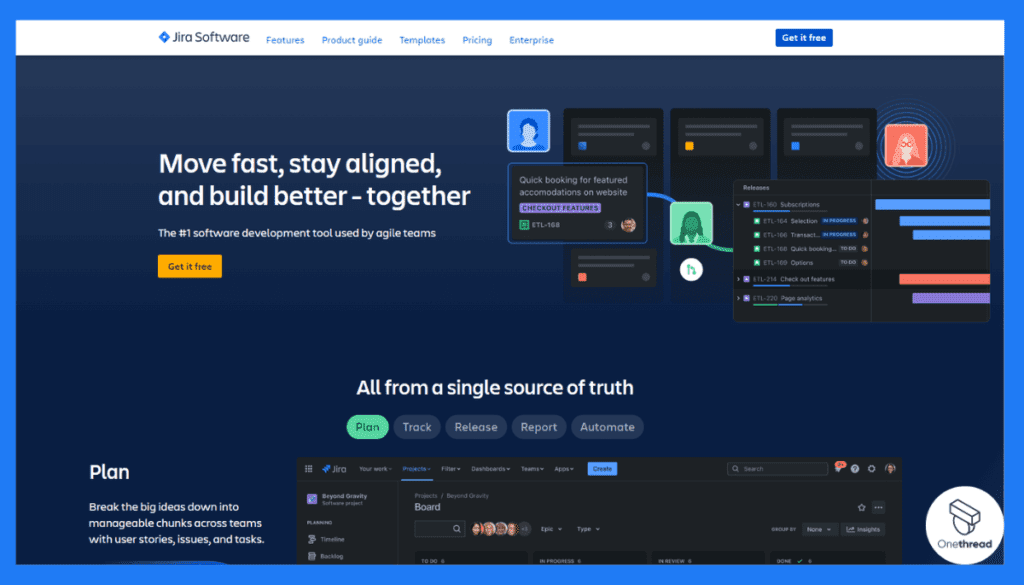Click the Beyond Gravity project icon

312,499
